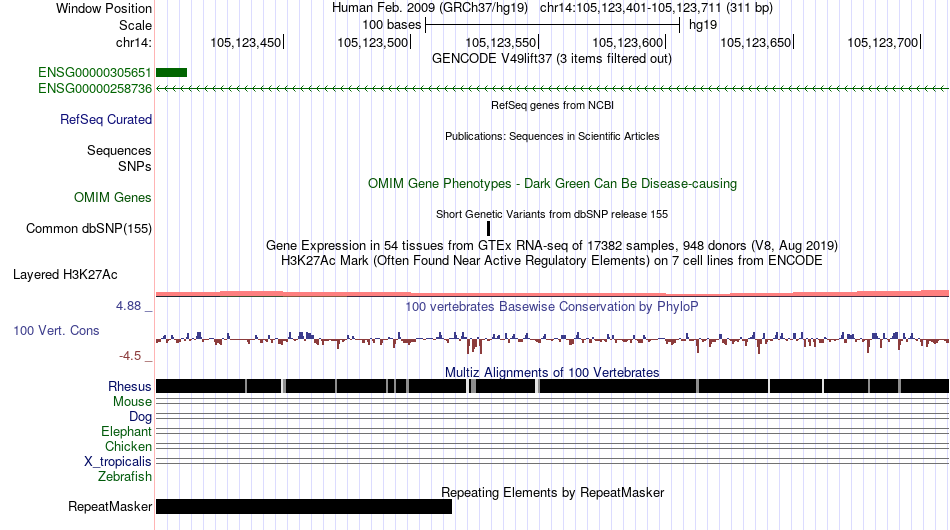This screenshot has width=950, height=530.
Task: Click the Zebrafish alignment label
Action: tap(125, 477)
